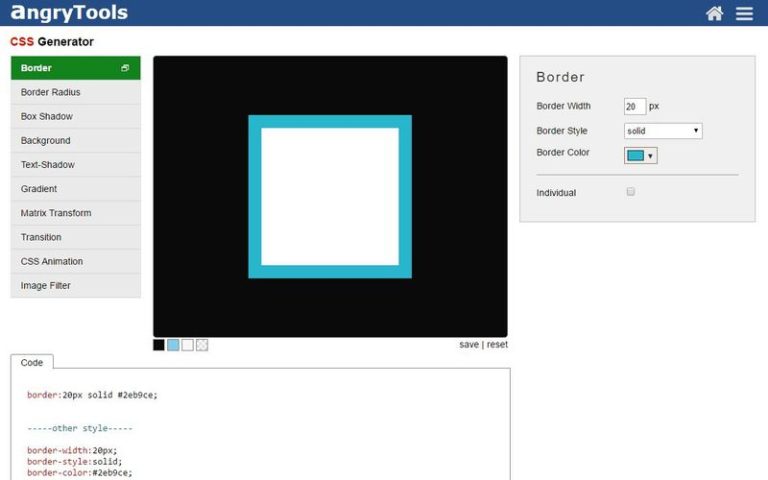Open the Border Style dropdown
The width and height of the screenshot is (768, 480).
pos(663,131)
